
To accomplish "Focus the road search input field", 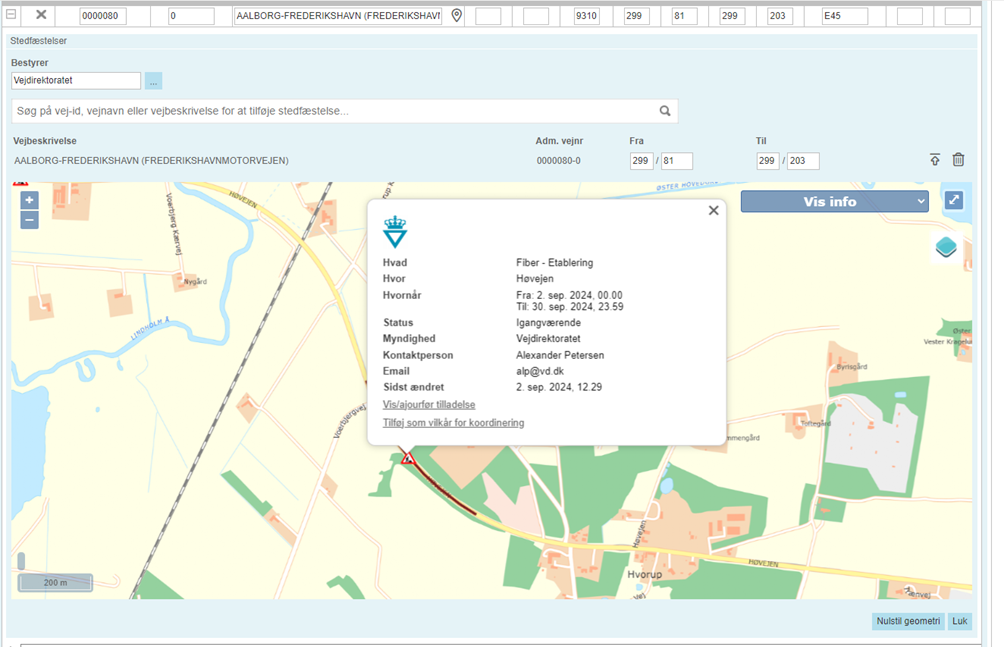I will tap(330, 111).
